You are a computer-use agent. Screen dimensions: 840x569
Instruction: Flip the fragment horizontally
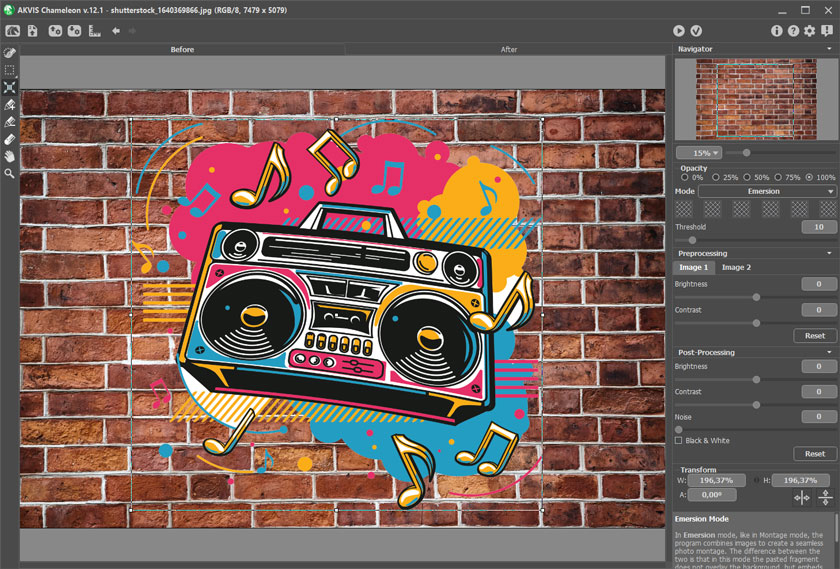[x=801, y=498]
